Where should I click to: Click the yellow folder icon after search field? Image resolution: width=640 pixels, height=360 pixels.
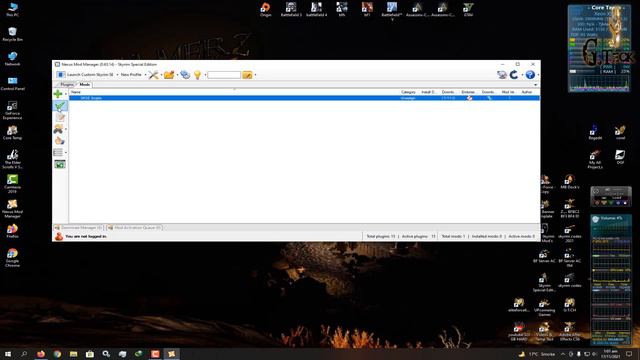[247, 75]
